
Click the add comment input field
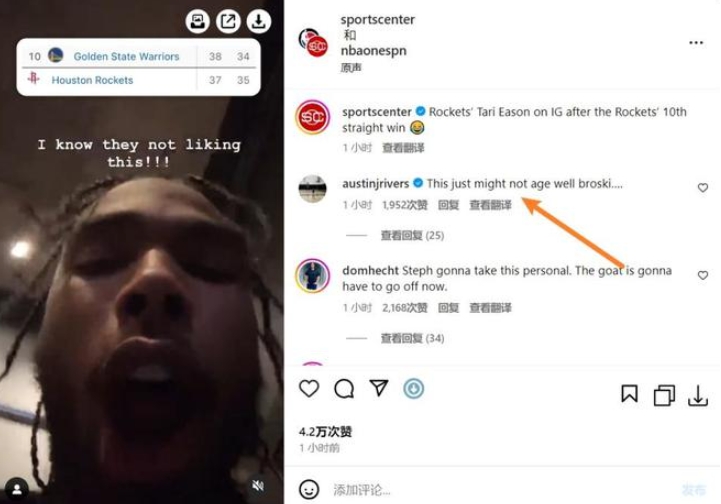point(501,490)
